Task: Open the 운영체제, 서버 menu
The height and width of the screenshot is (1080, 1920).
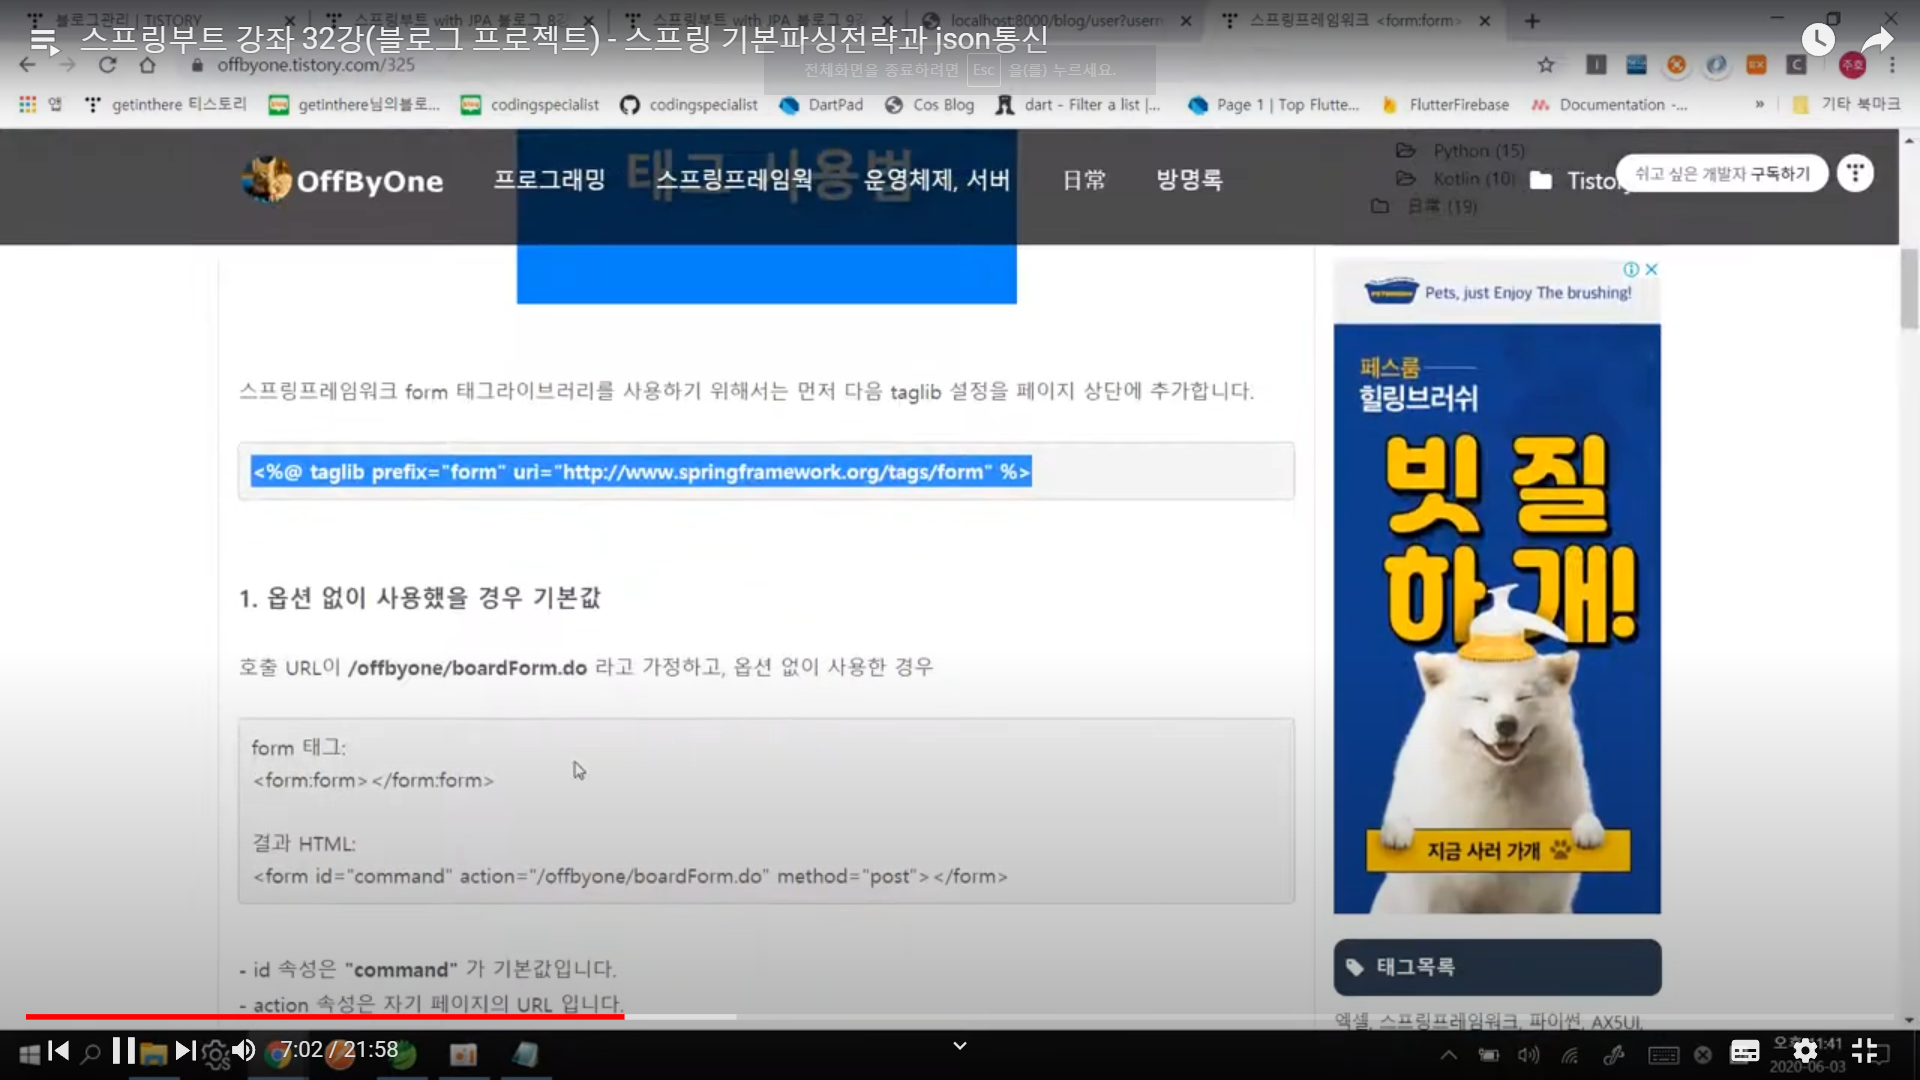Action: pos(937,180)
